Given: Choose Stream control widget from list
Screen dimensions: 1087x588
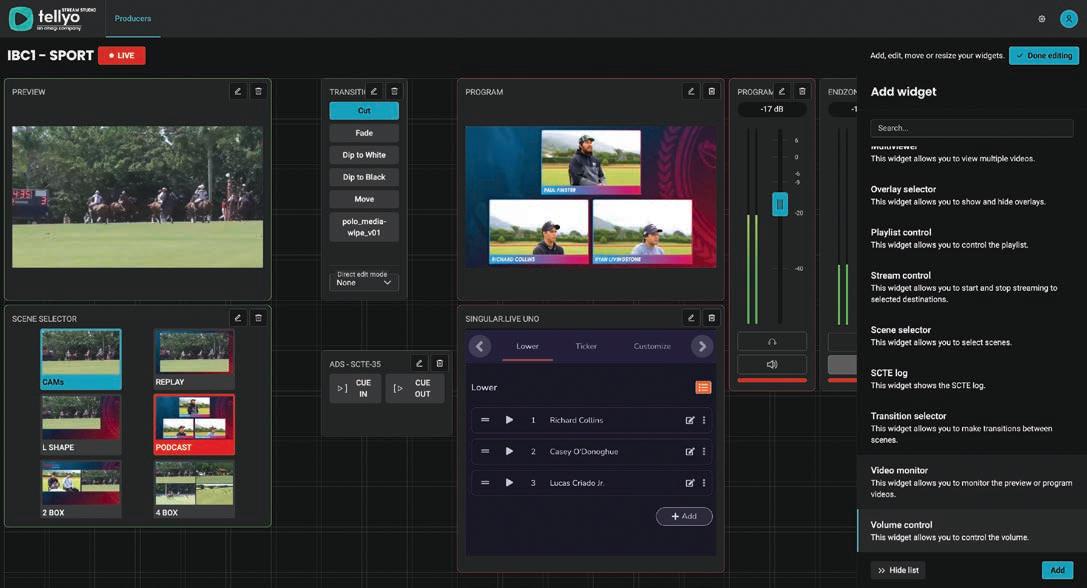Looking at the screenshot, I should [971, 286].
